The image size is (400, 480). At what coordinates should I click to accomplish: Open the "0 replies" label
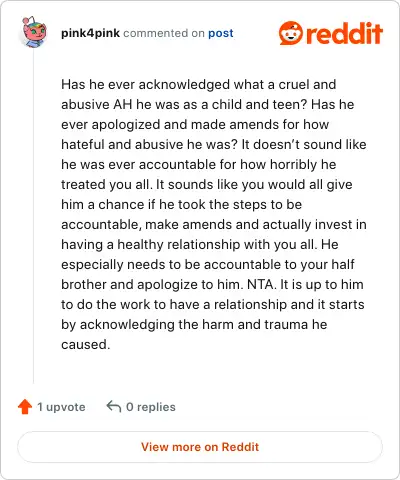(x=151, y=407)
